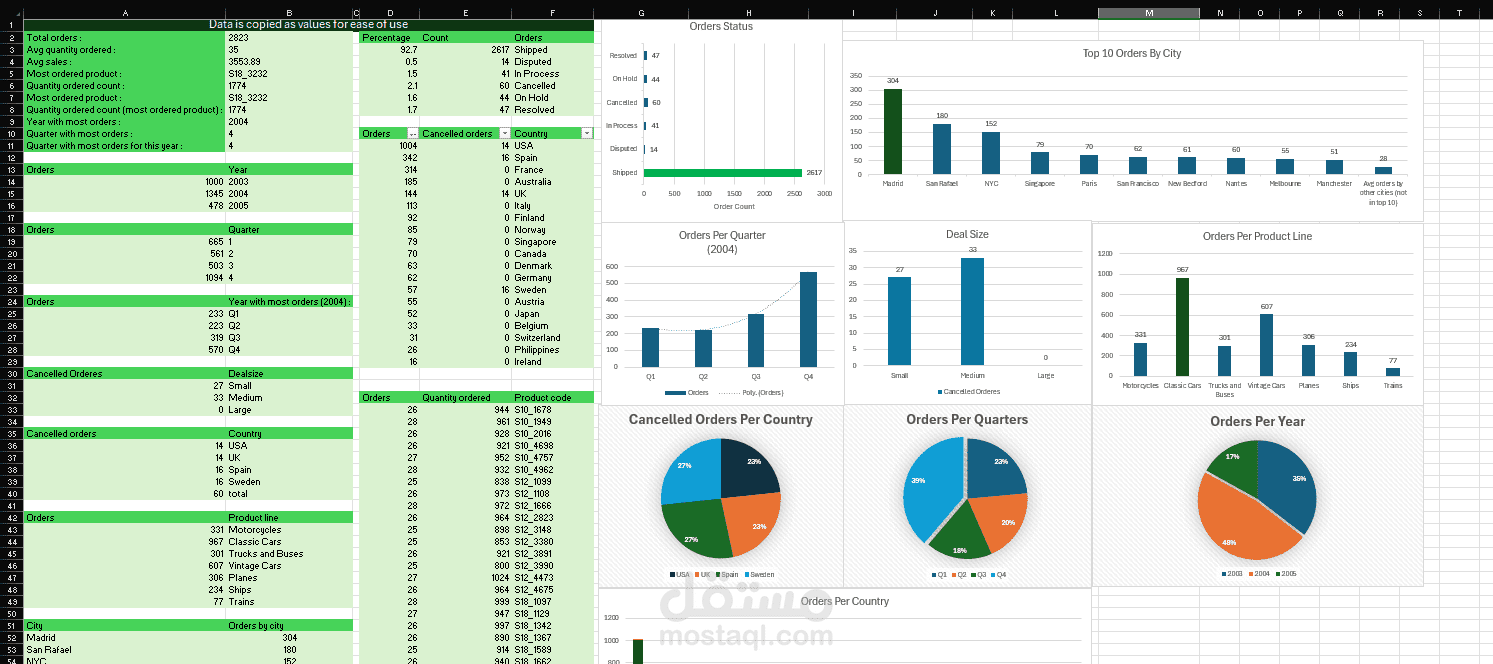This screenshot has height=664, width=1493.
Task: Click the 'San Rafael' city cell
Action: tap(124, 650)
